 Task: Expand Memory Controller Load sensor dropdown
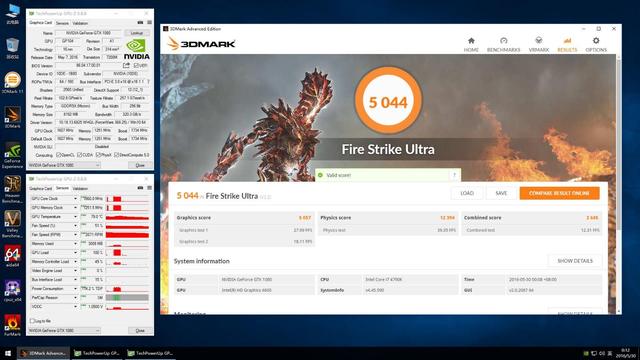pos(75,262)
